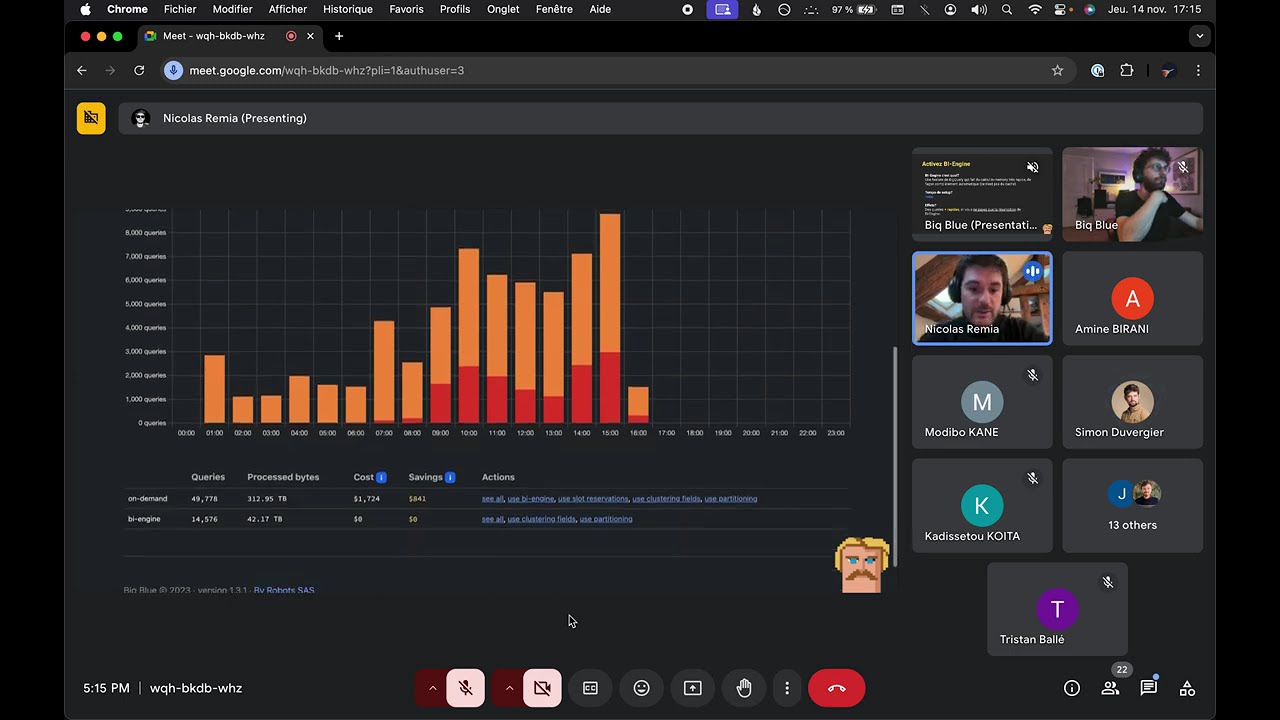Image resolution: width=1280 pixels, height=720 pixels.
Task: Open use clustering fields in the bi-engine row
Action: (541, 519)
